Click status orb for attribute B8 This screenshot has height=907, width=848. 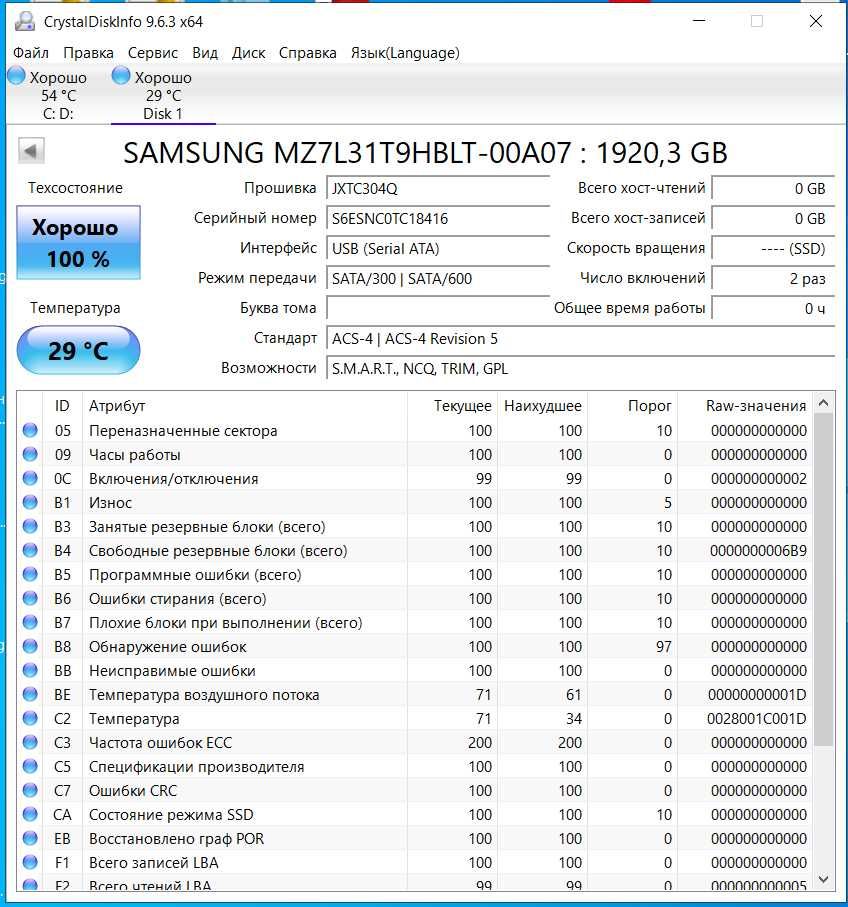(30, 647)
